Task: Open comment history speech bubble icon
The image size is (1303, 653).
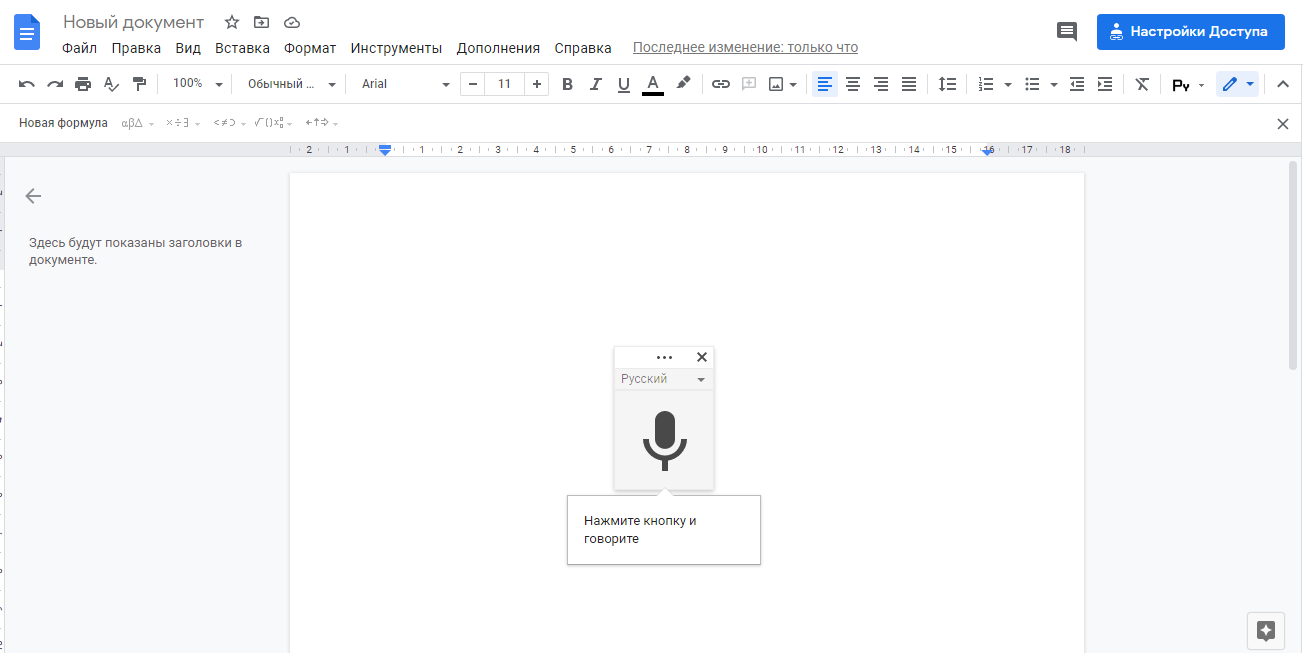Action: (x=1067, y=31)
